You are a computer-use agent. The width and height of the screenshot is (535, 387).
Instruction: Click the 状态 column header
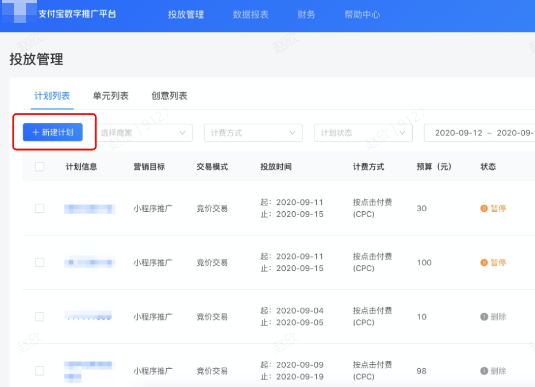click(x=488, y=167)
